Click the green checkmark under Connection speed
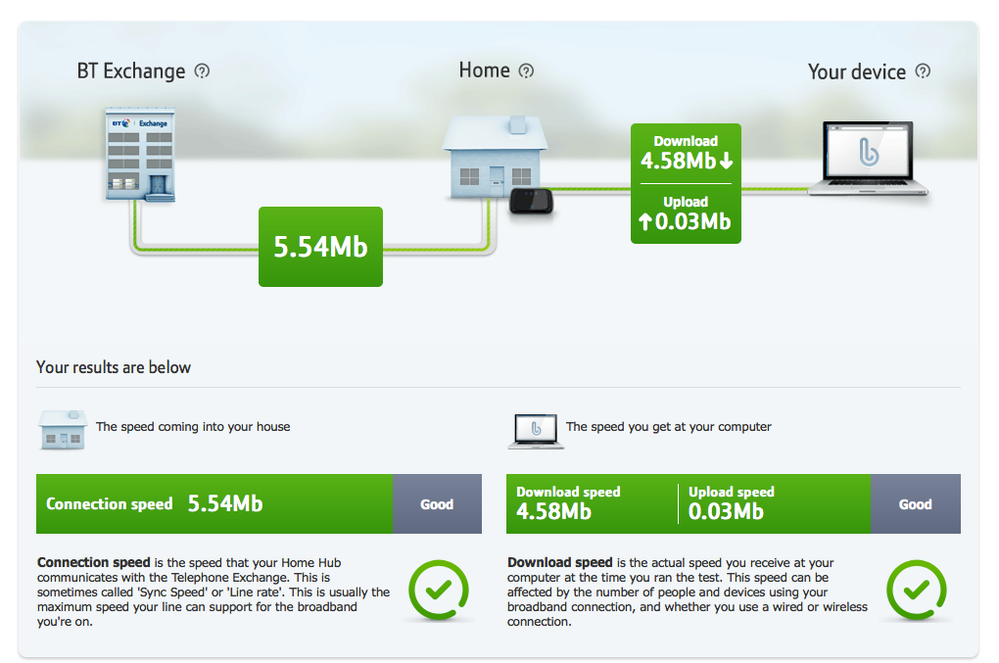Screen dimensions: 999x663 [438, 590]
